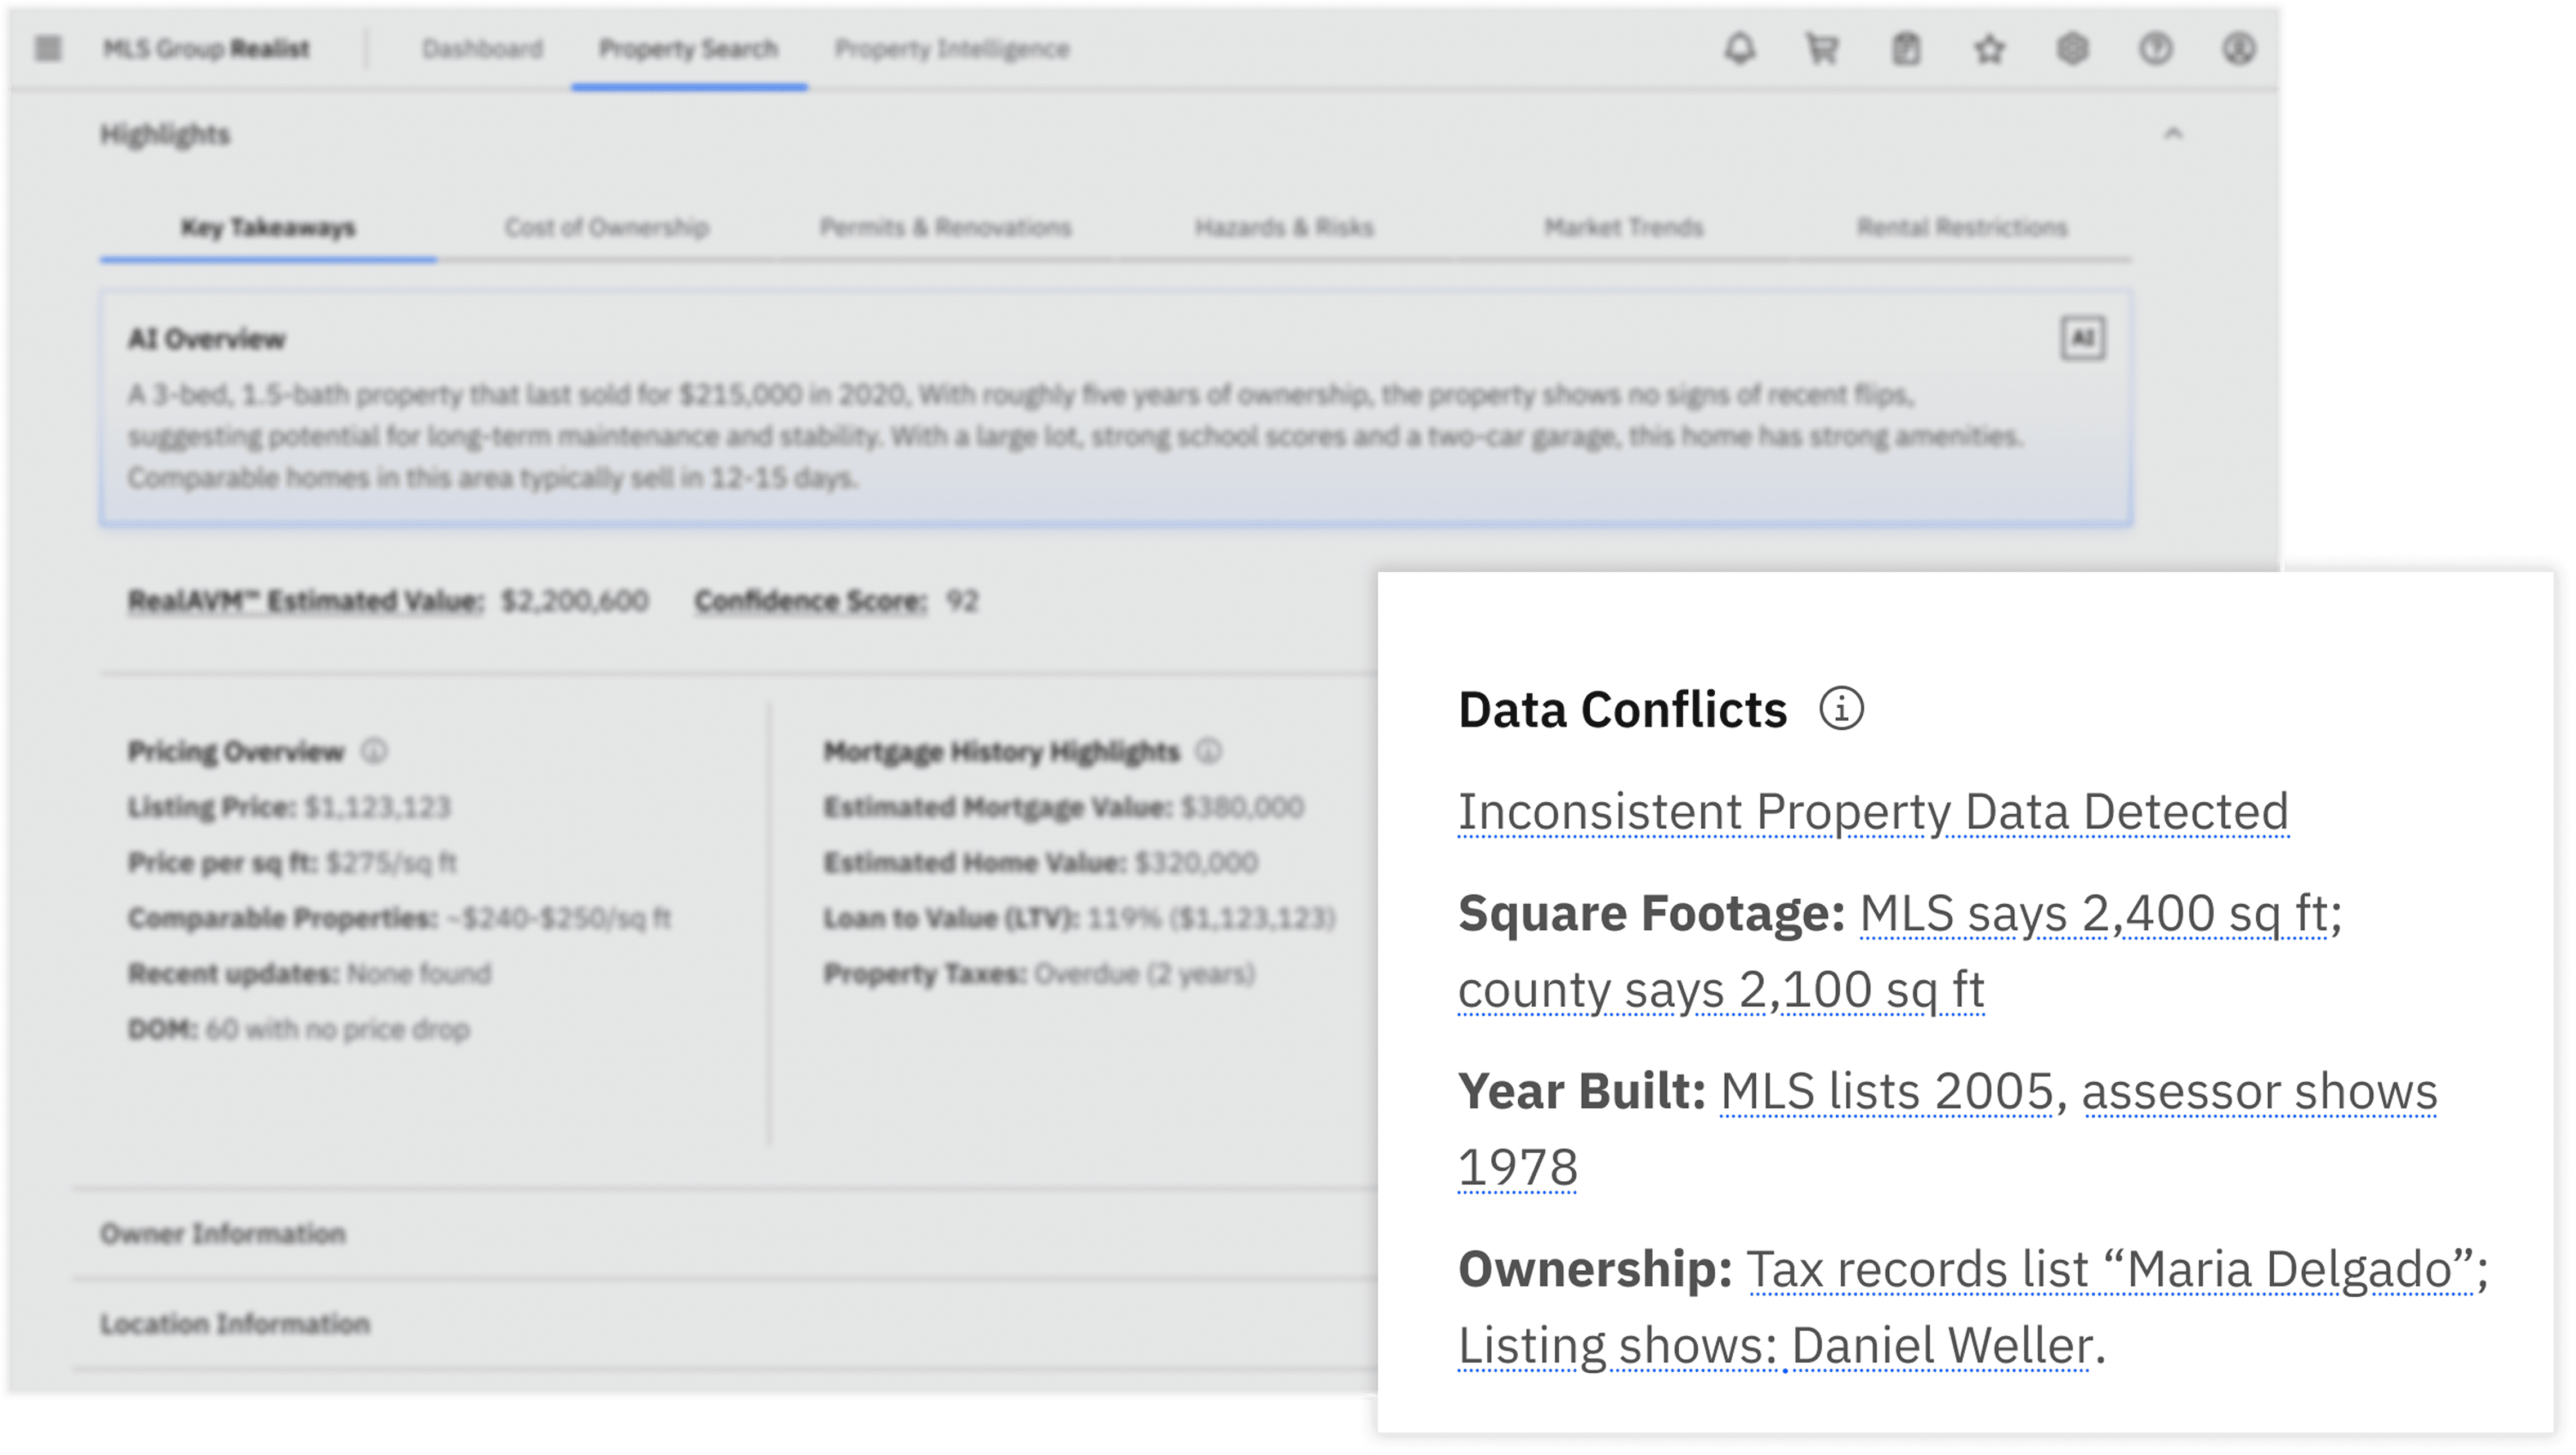This screenshot has width=2576, height=1455.
Task: Open the Hazards & Risks tab
Action: [1284, 227]
